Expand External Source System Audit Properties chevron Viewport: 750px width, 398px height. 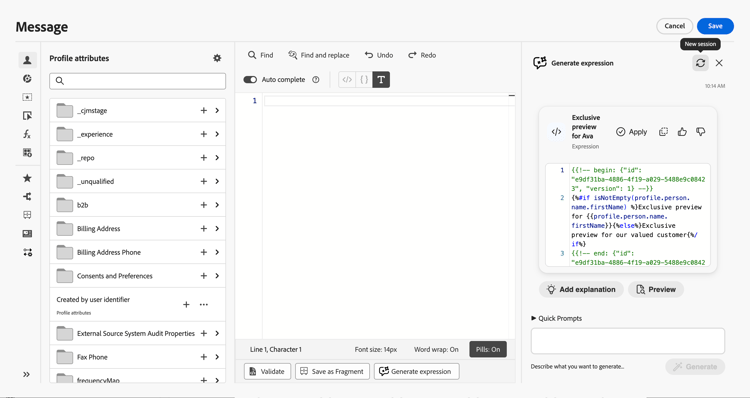coord(217,333)
